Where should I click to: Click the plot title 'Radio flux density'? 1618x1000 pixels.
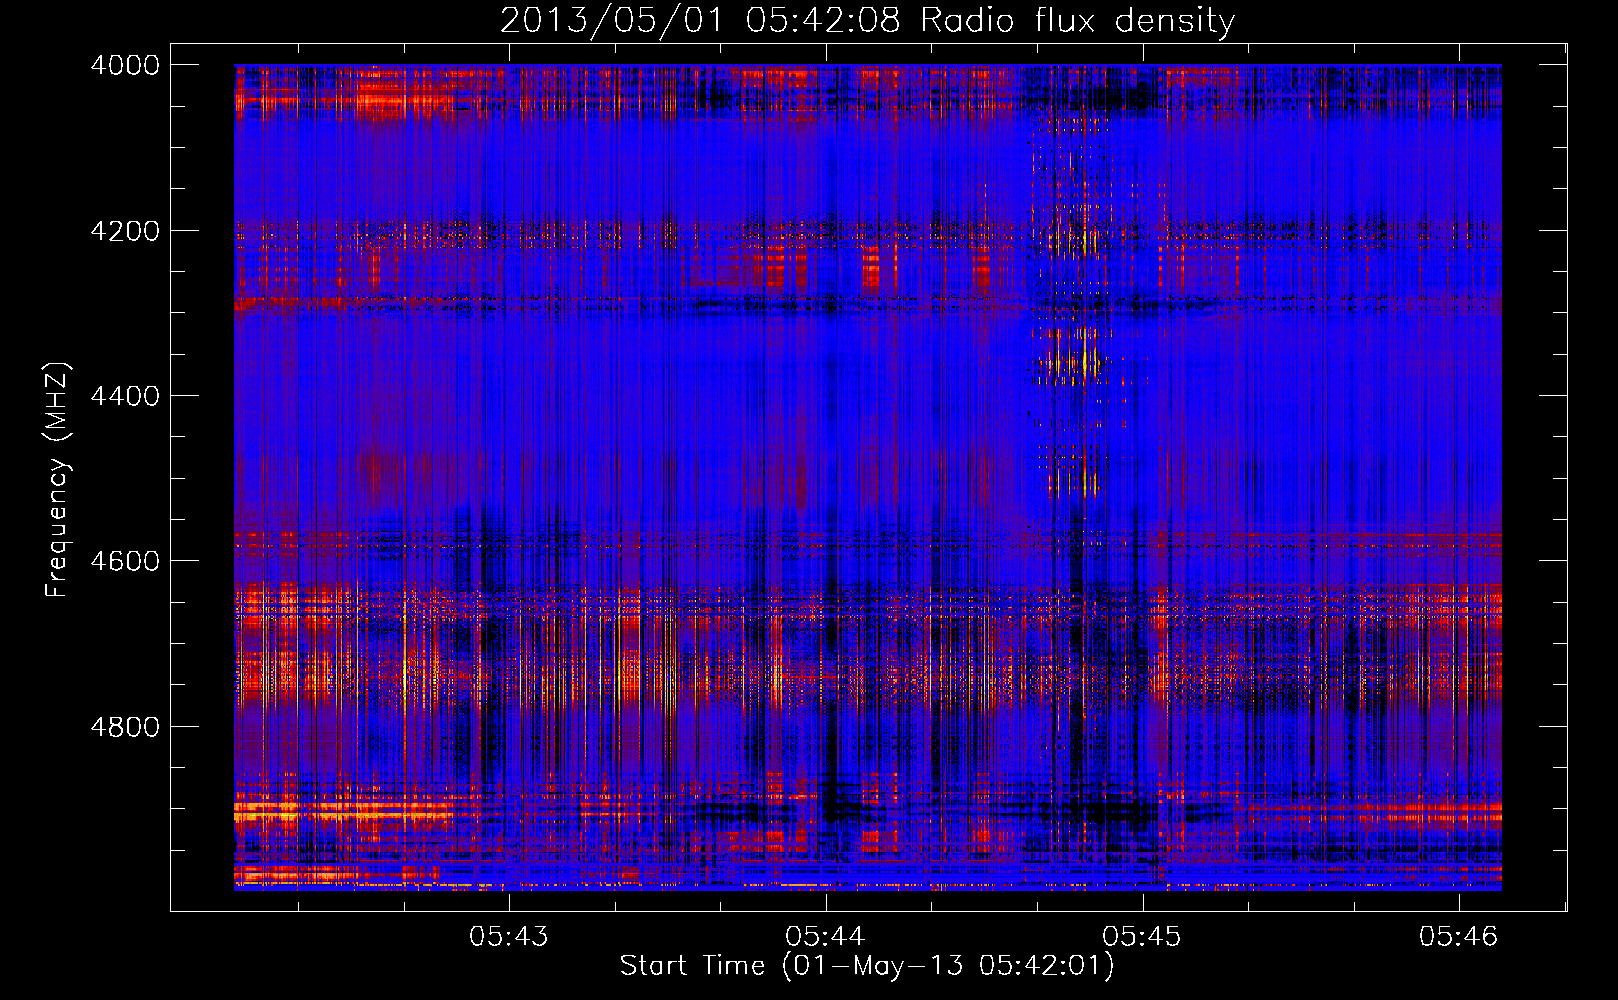(1077, 21)
